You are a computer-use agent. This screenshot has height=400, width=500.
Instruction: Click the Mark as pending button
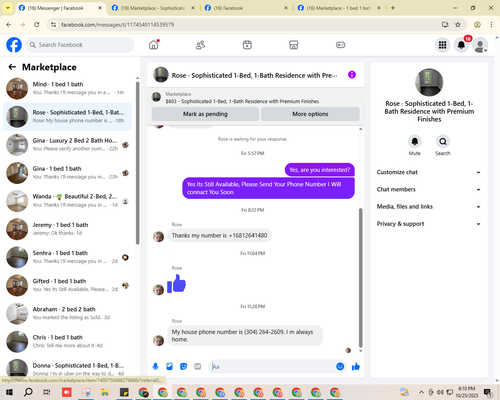click(205, 114)
